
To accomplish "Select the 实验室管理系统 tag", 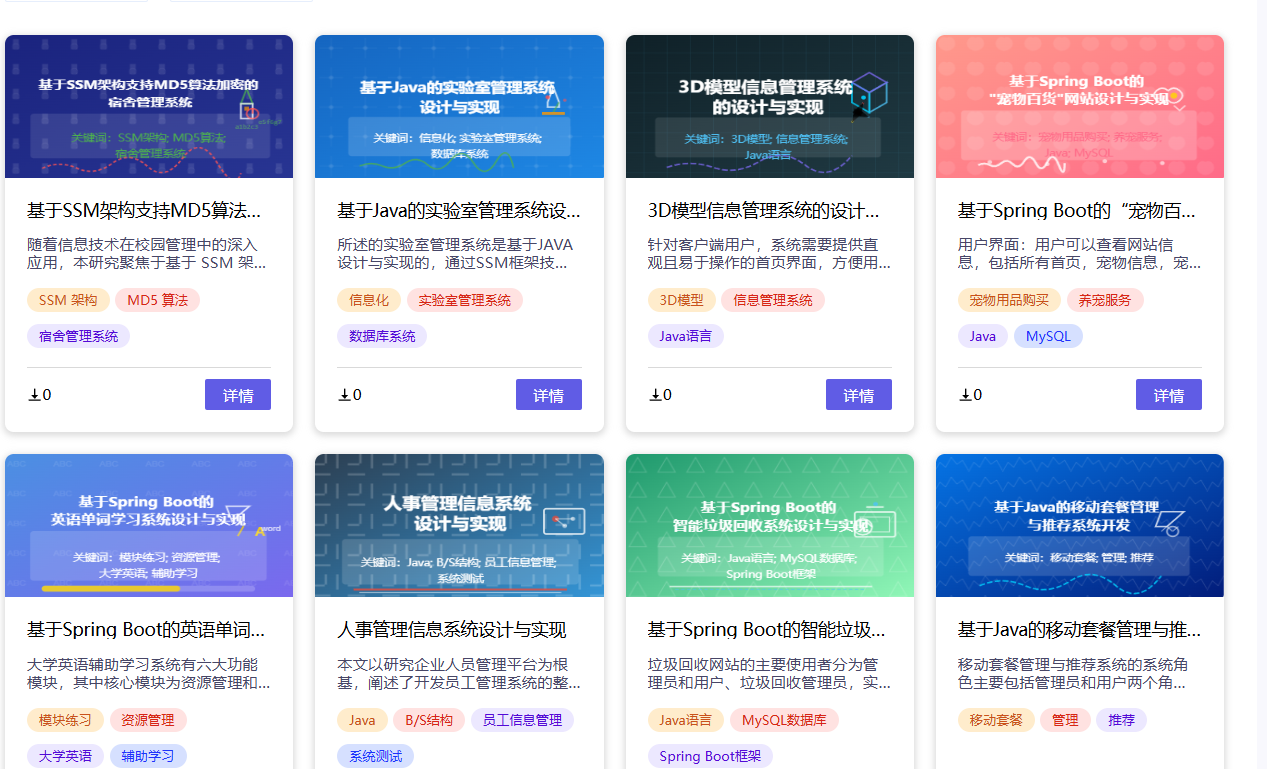I will pyautogui.click(x=465, y=300).
